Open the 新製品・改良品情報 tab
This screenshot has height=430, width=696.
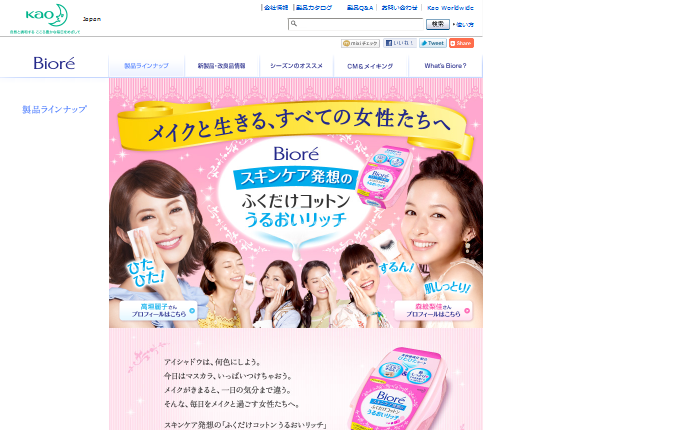pos(221,66)
